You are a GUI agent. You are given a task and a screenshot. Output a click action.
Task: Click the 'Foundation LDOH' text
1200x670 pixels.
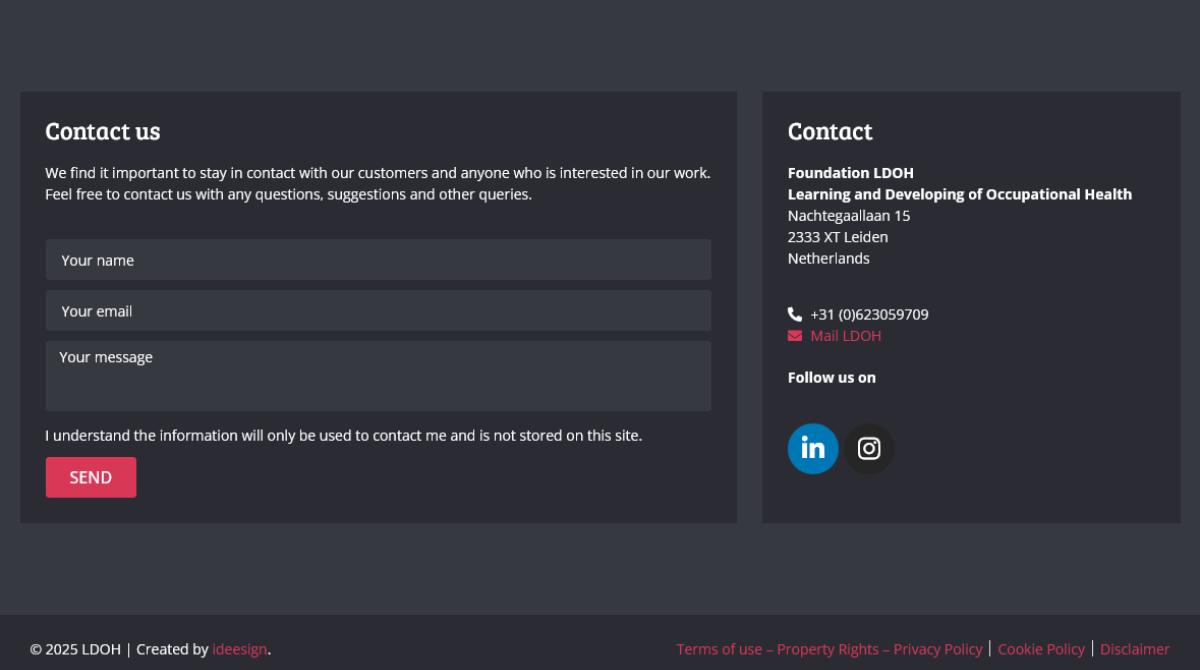tap(851, 173)
